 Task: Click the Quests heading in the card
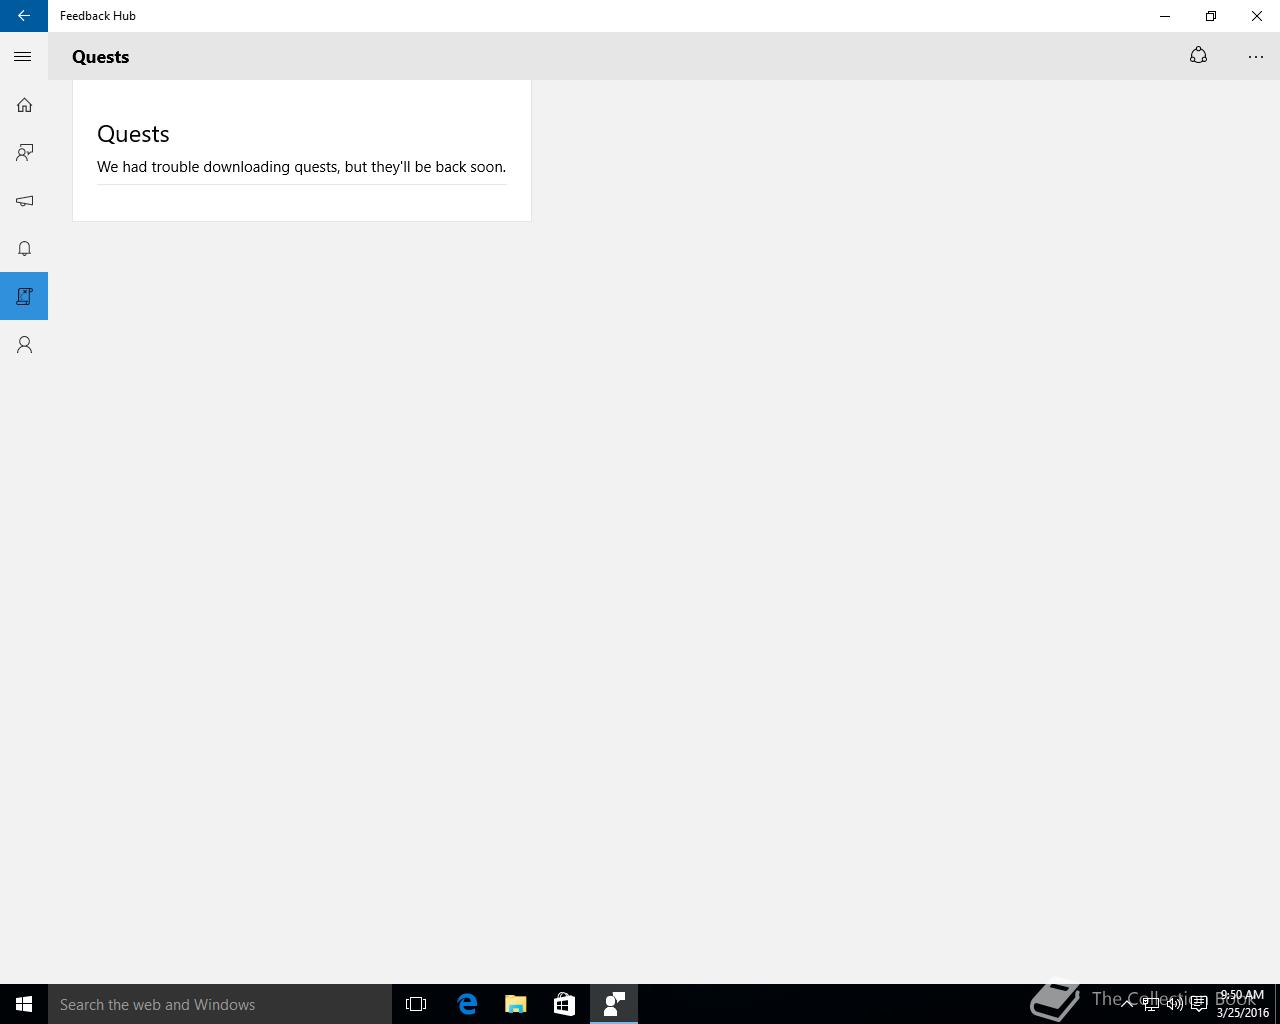pos(133,134)
